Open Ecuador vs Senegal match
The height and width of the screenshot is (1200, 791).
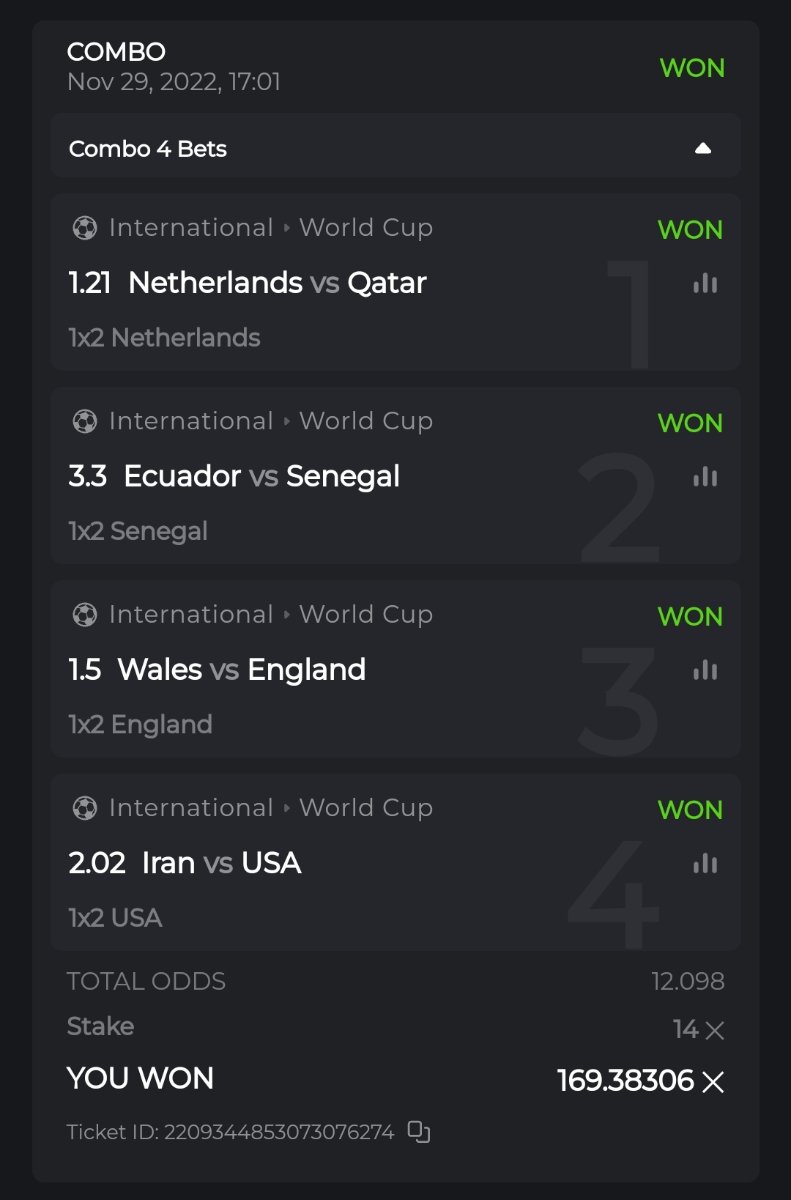261,476
